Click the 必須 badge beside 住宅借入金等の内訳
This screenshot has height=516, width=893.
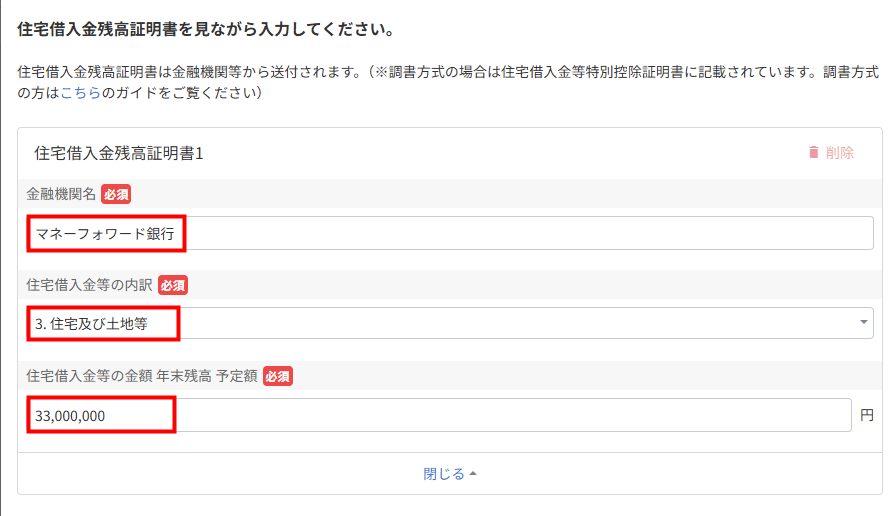coord(173,285)
